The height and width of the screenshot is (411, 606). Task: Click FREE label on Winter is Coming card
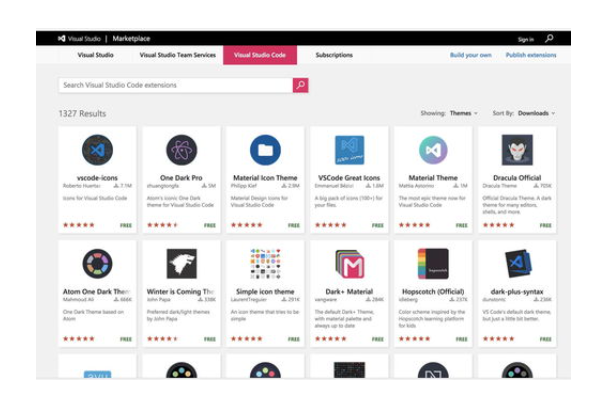[210, 339]
